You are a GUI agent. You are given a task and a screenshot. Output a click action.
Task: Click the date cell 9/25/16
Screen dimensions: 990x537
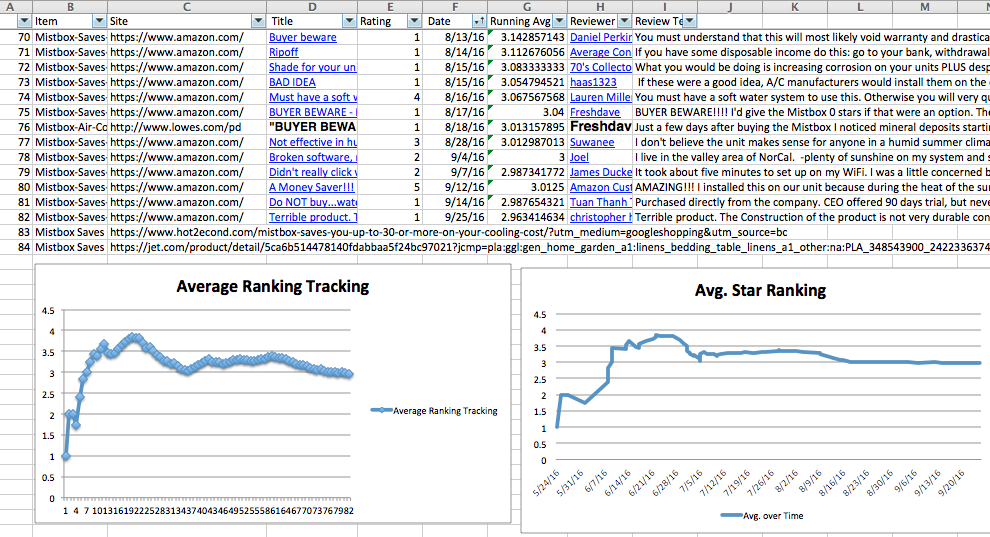(x=455, y=217)
